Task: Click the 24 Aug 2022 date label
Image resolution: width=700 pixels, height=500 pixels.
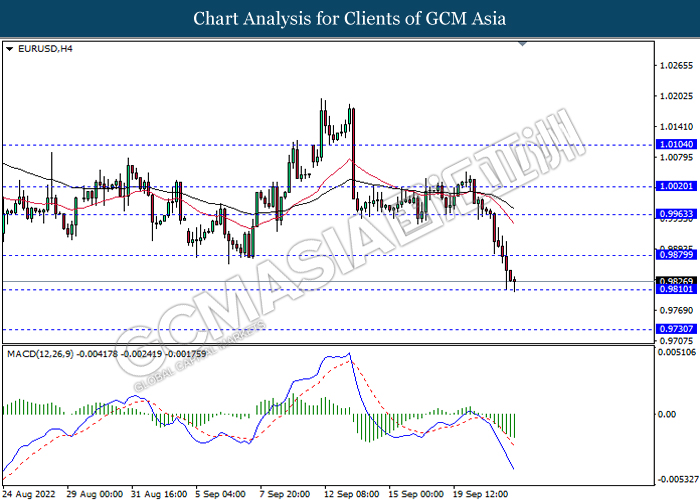Action: pyautogui.click(x=29, y=494)
